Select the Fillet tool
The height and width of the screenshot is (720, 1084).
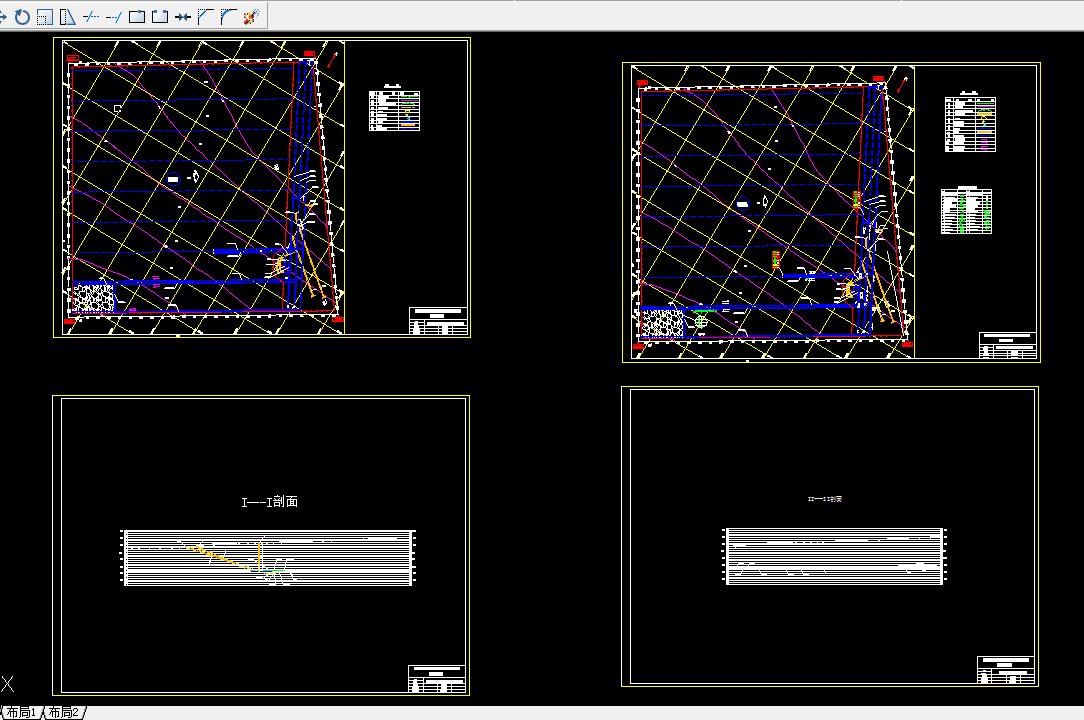(228, 17)
